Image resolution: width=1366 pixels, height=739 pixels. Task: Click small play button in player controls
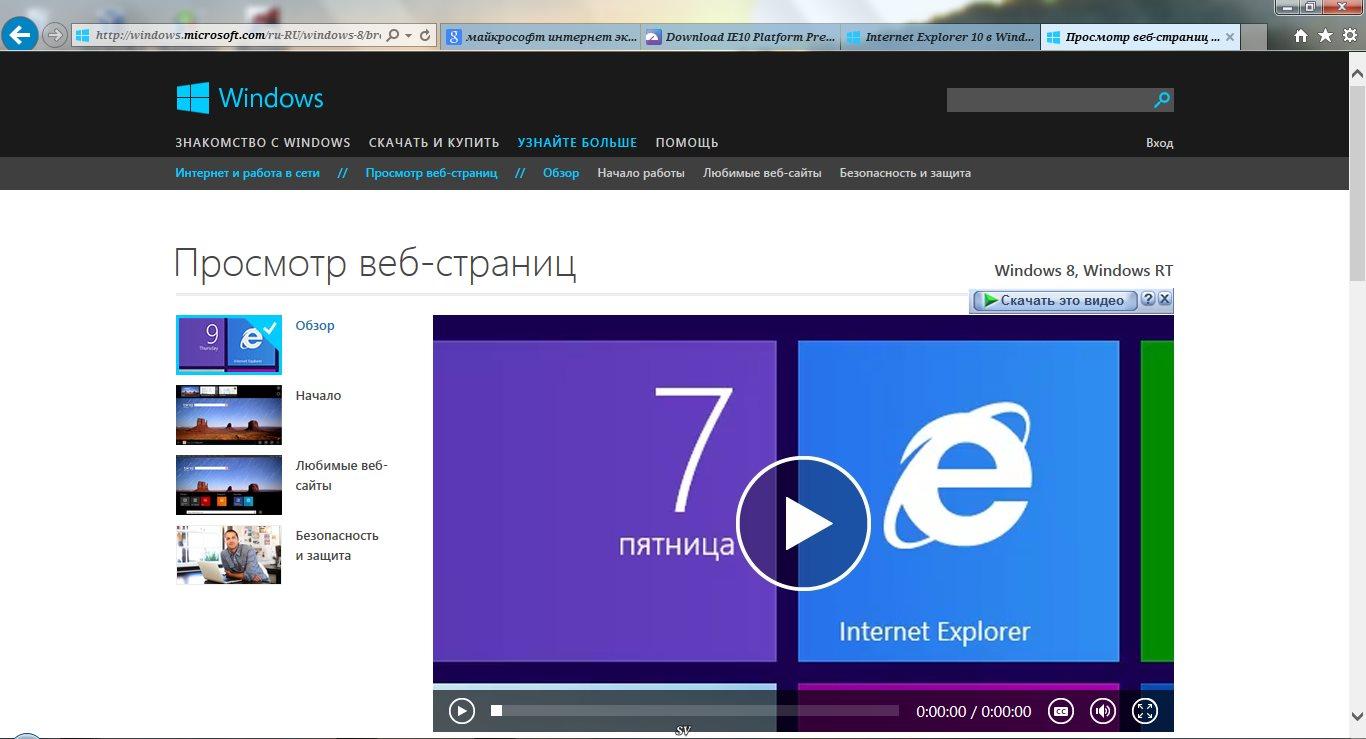(x=461, y=711)
